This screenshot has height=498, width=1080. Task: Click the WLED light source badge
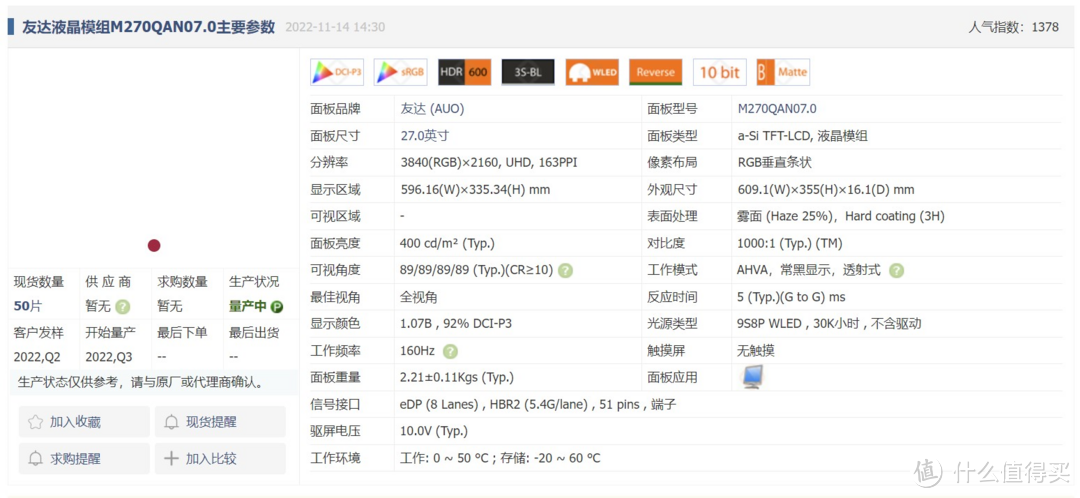click(592, 72)
